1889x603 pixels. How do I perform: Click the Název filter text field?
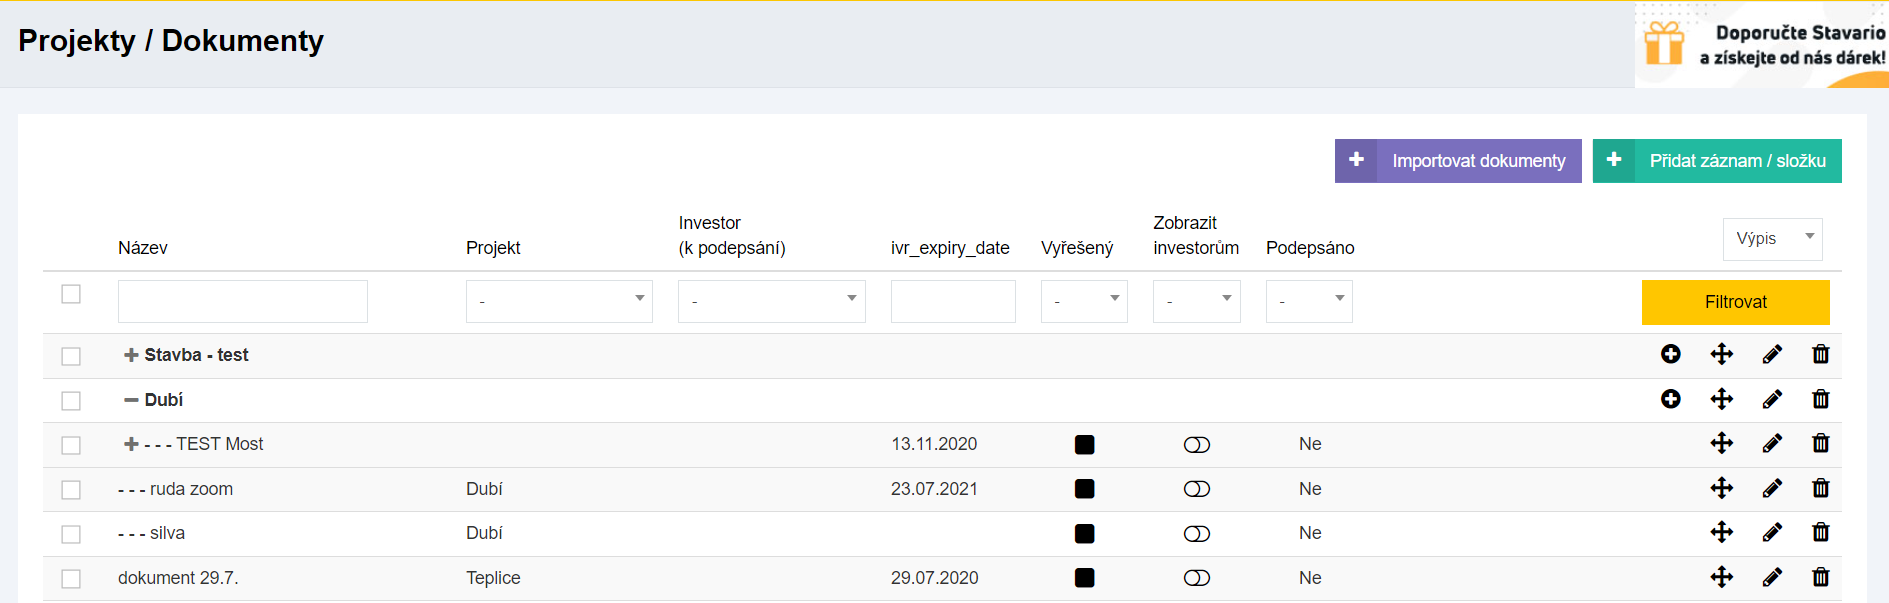(243, 301)
